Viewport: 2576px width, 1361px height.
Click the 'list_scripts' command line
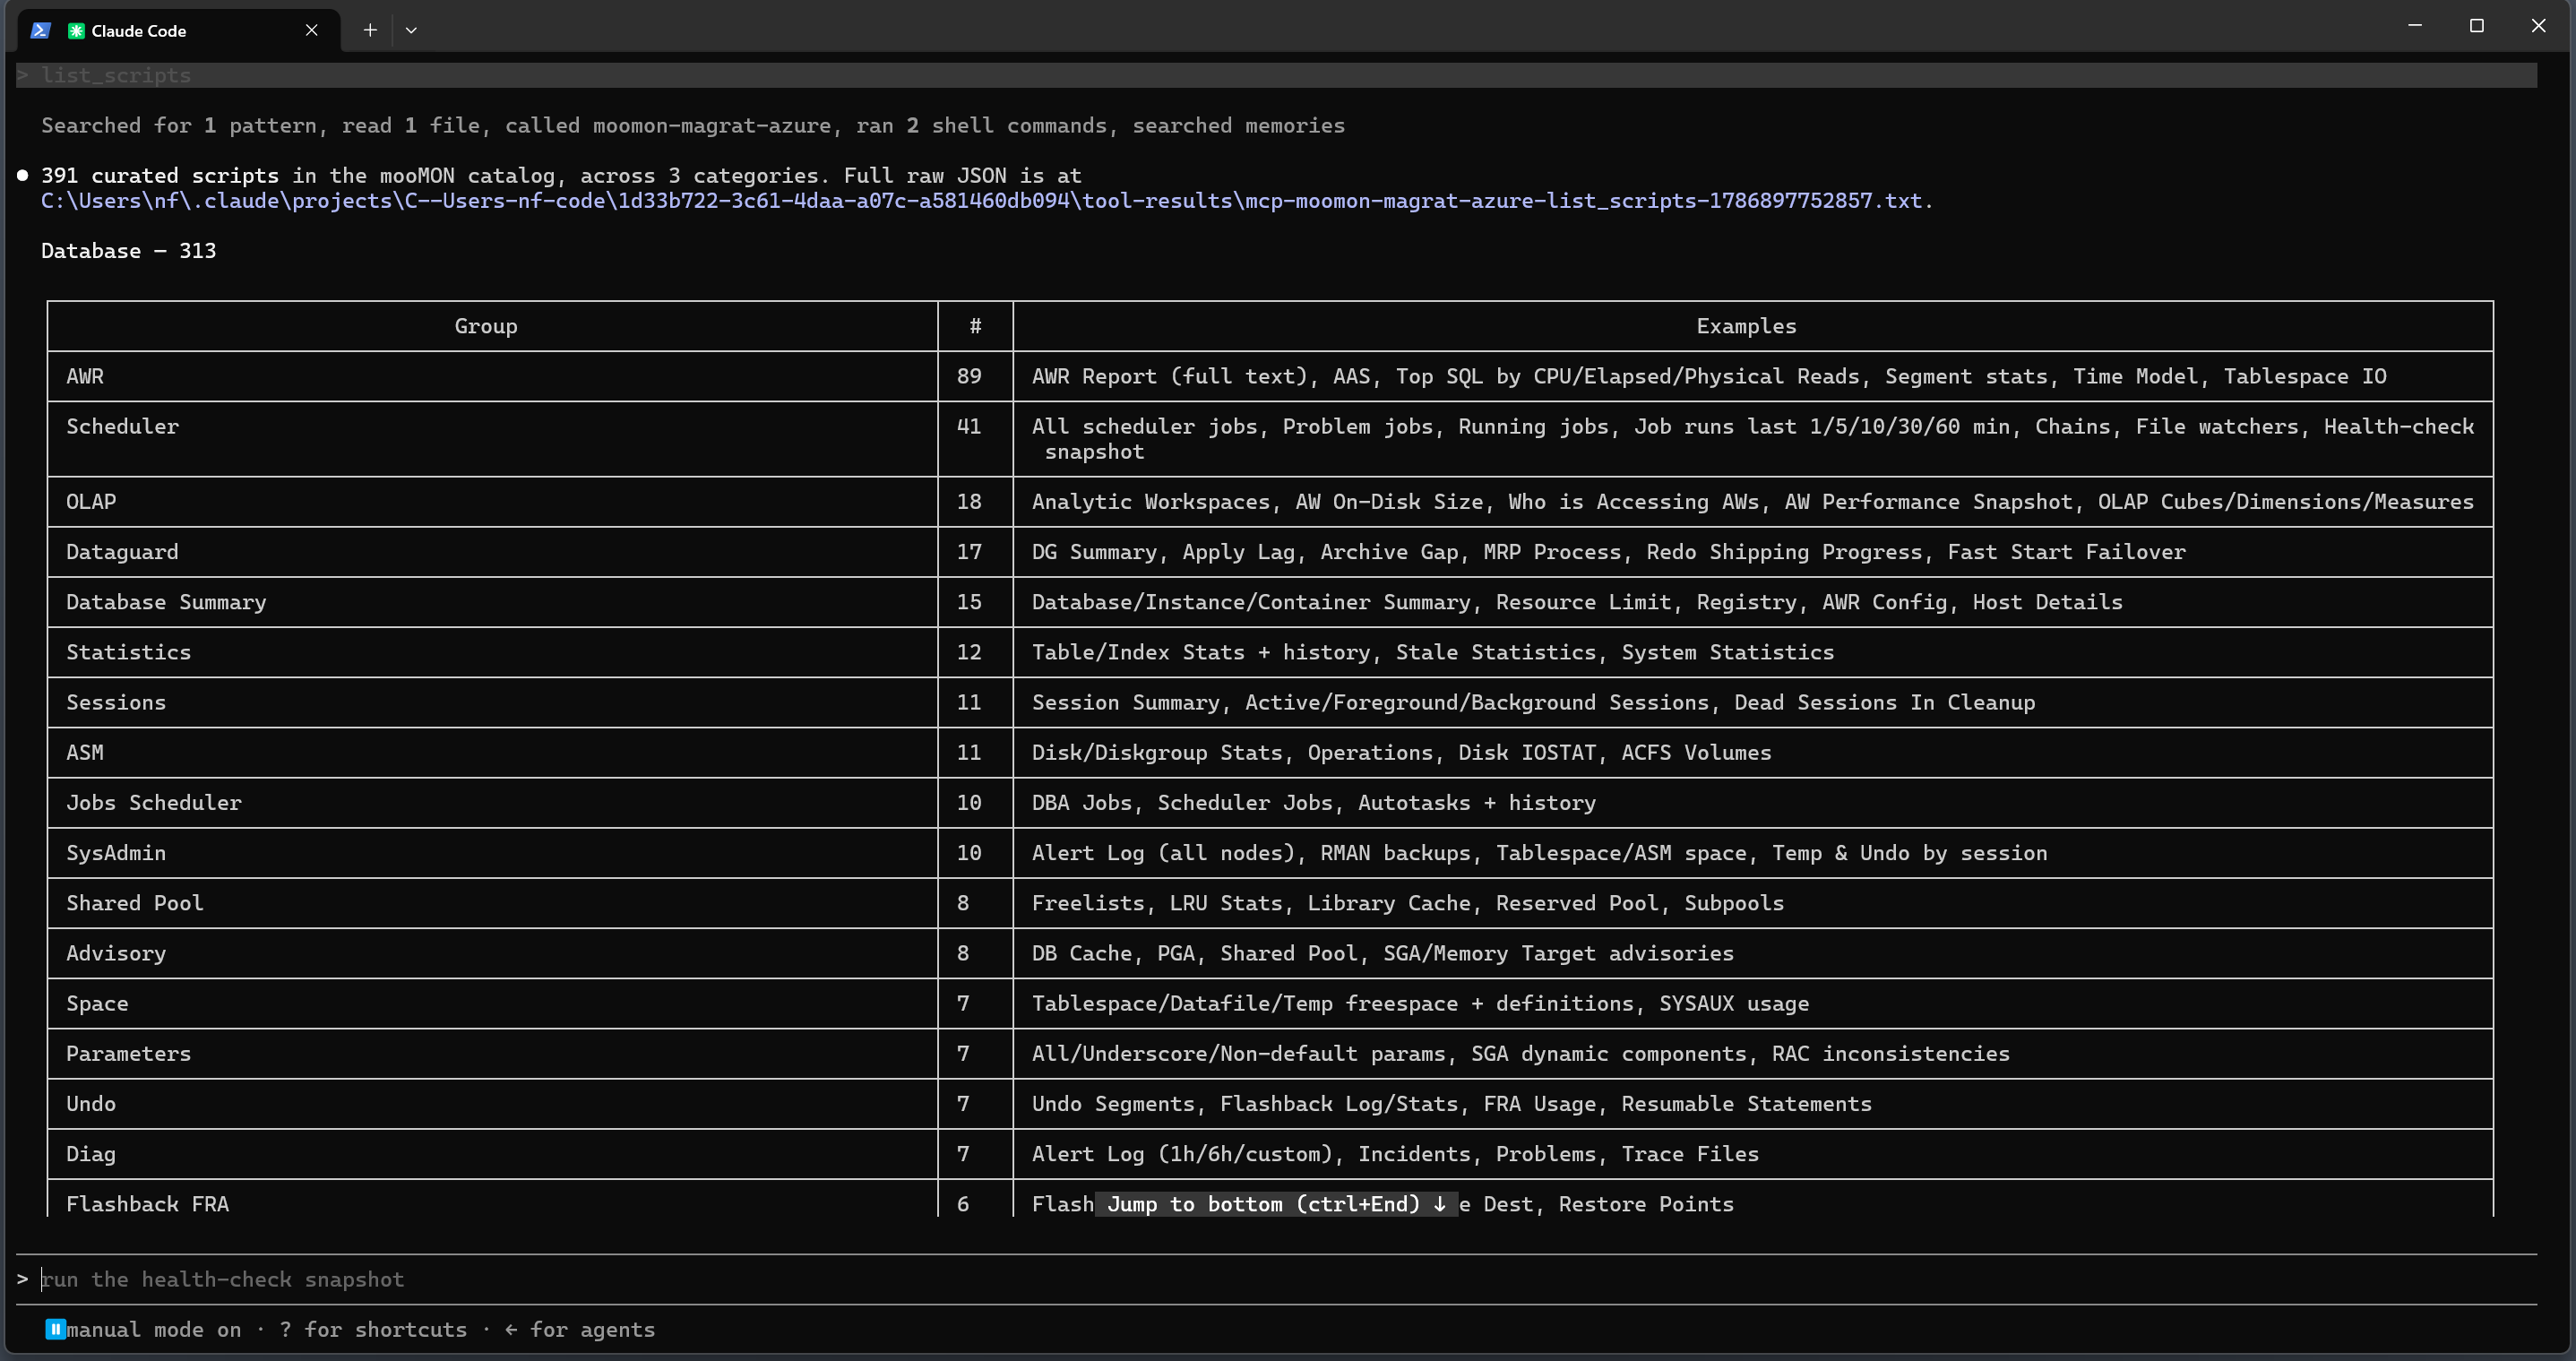(1276, 75)
